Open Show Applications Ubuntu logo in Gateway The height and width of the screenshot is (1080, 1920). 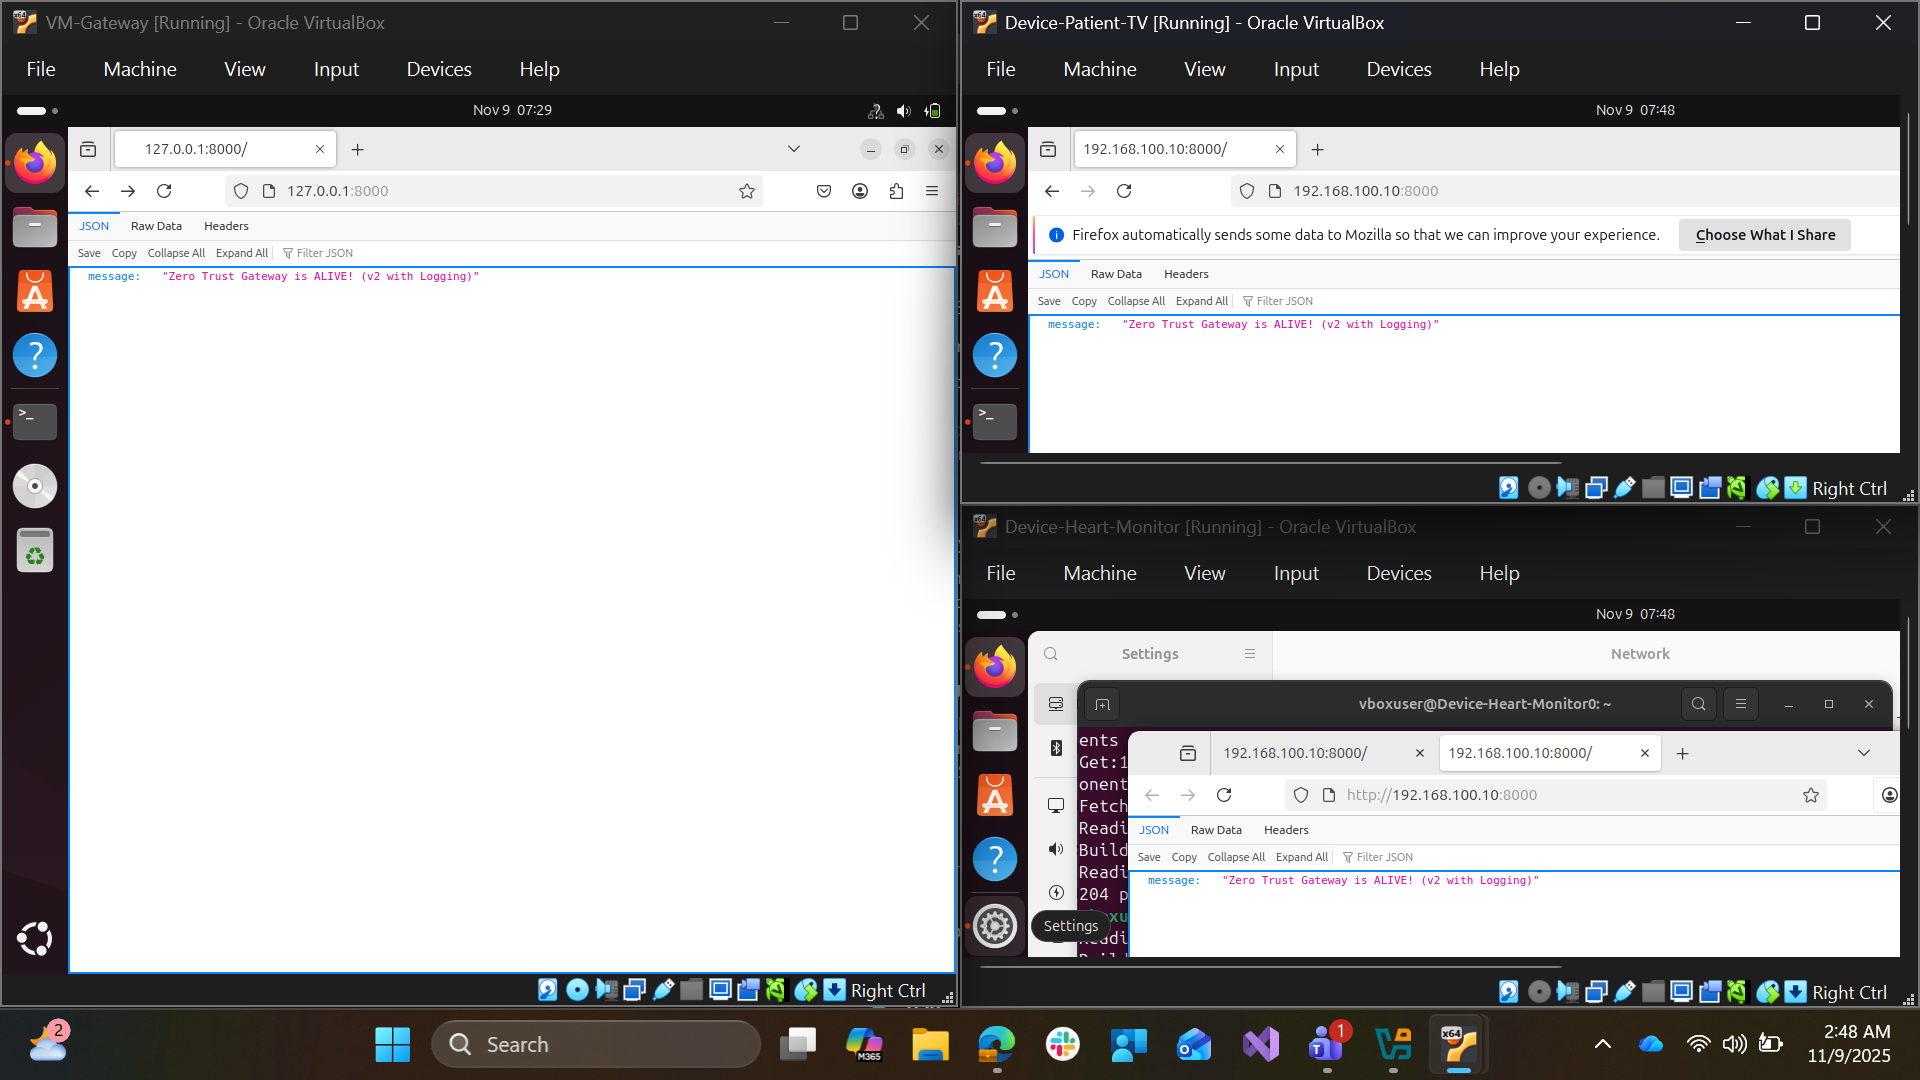pos(35,938)
